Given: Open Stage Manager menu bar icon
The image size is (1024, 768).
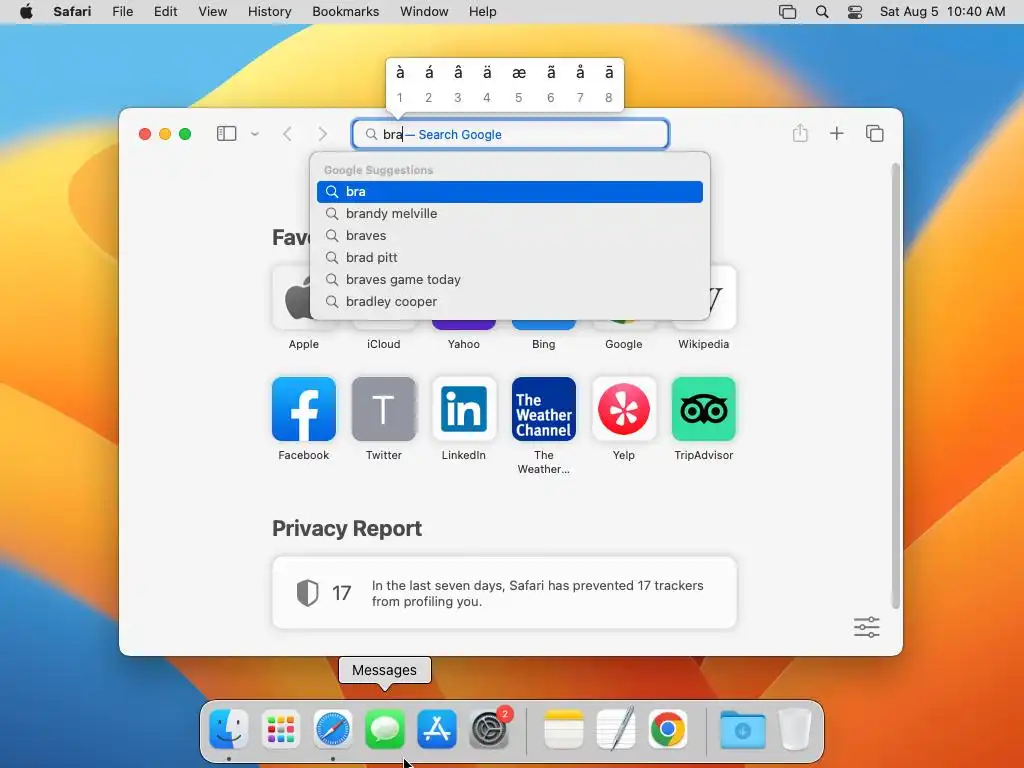Looking at the screenshot, I should click(x=788, y=12).
